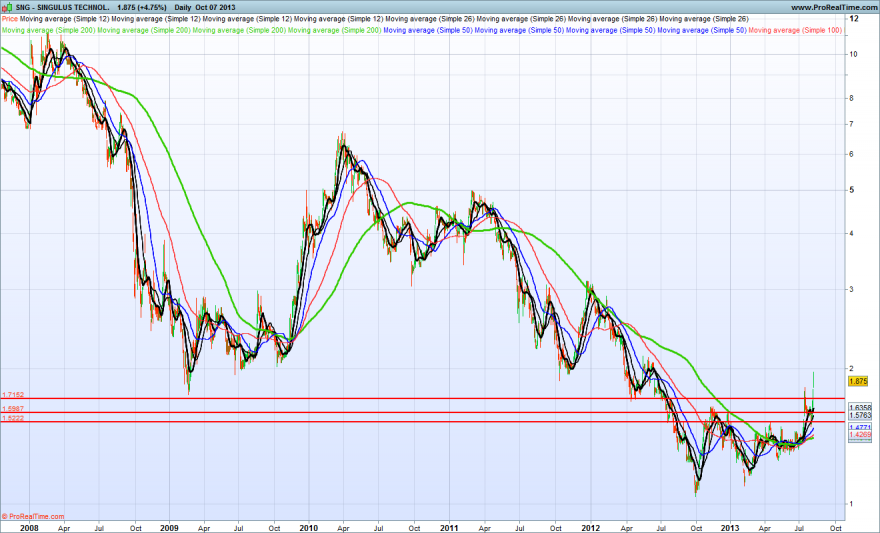Open the first green Moving average (Simple 200) legend
The width and height of the screenshot is (880, 533).
tap(48, 30)
